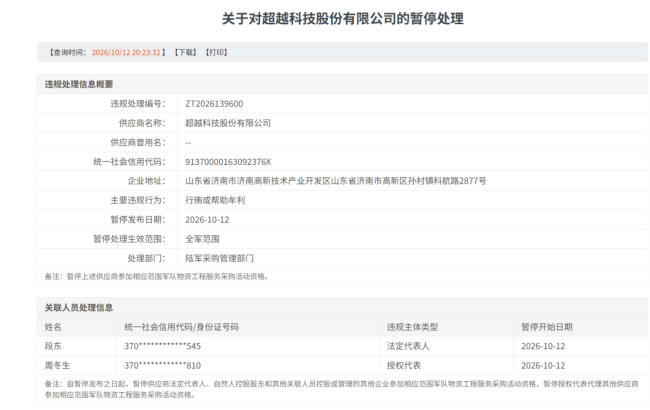The height and width of the screenshot is (410, 650).
Task: Click the 姓名 column header
Action: (53, 327)
